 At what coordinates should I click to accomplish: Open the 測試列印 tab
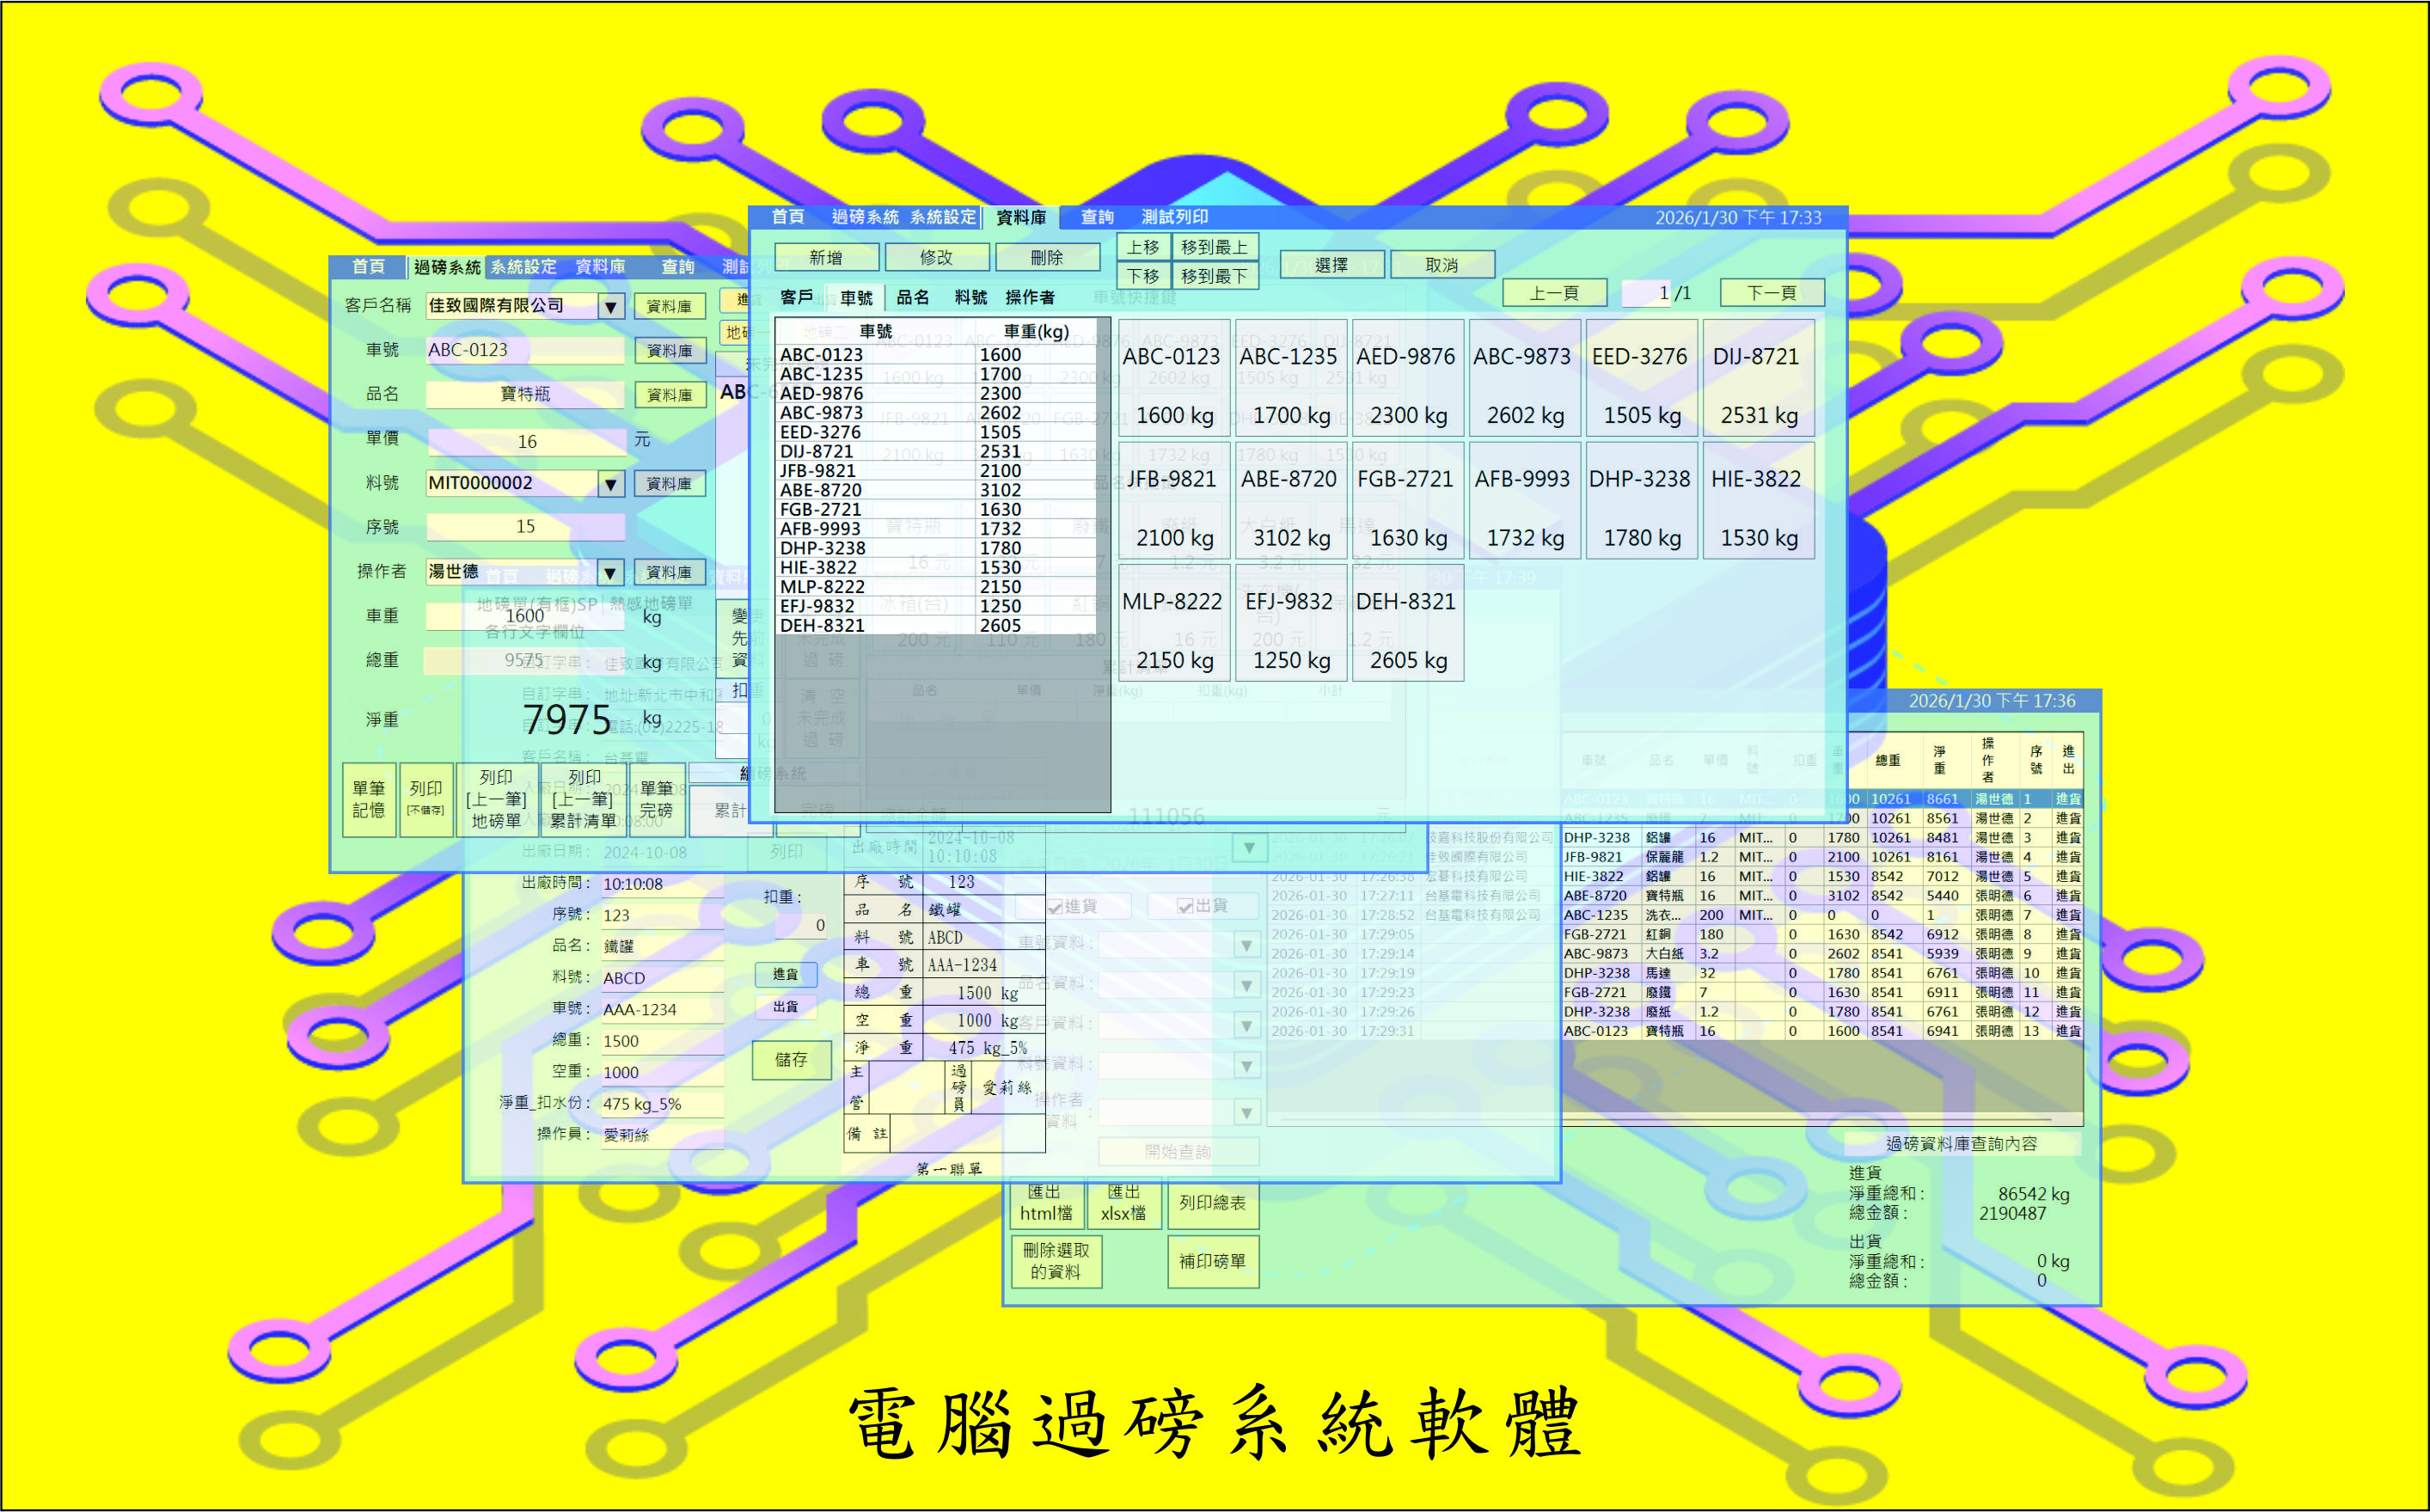click(1175, 217)
